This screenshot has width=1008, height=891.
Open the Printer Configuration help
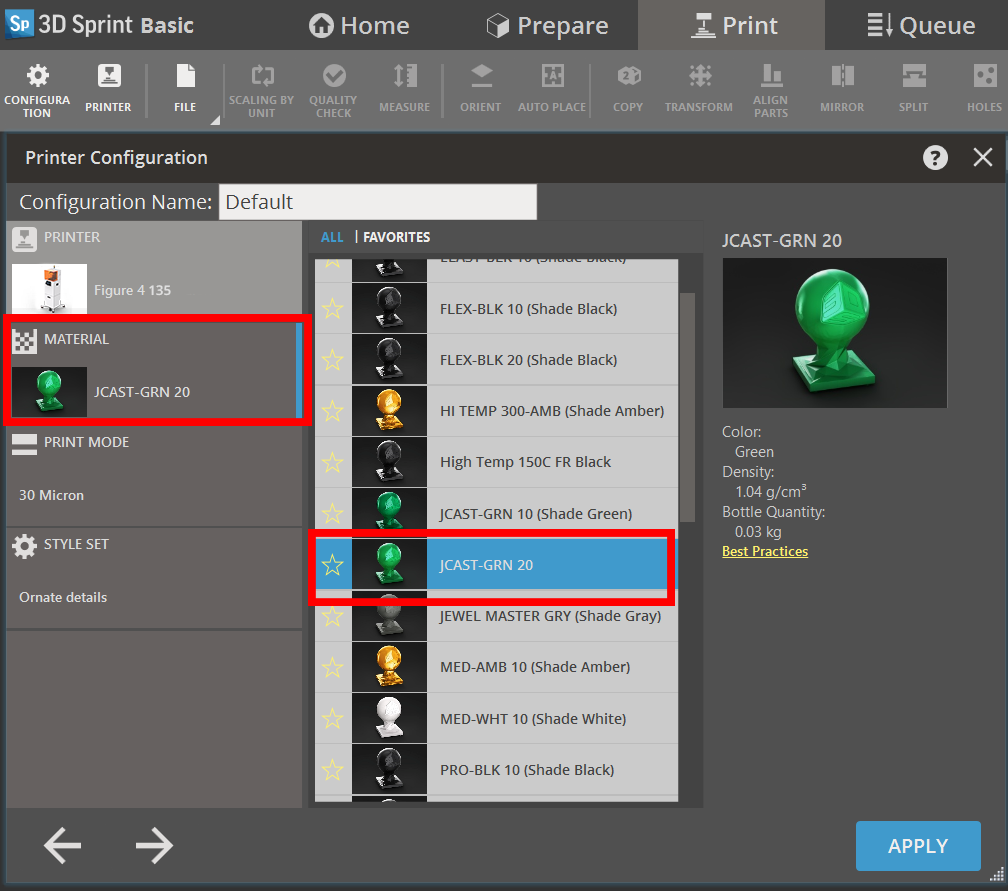click(935, 157)
